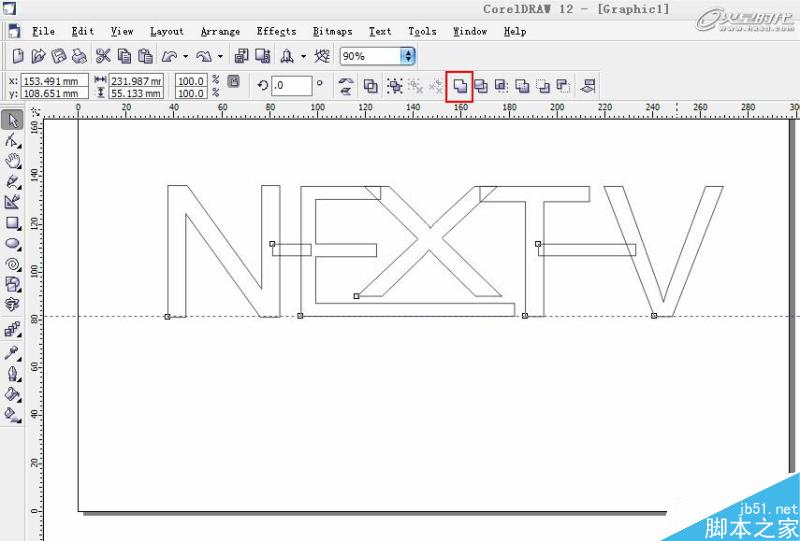Select the Ellipse tool
The height and width of the screenshot is (541, 800).
coord(12,243)
